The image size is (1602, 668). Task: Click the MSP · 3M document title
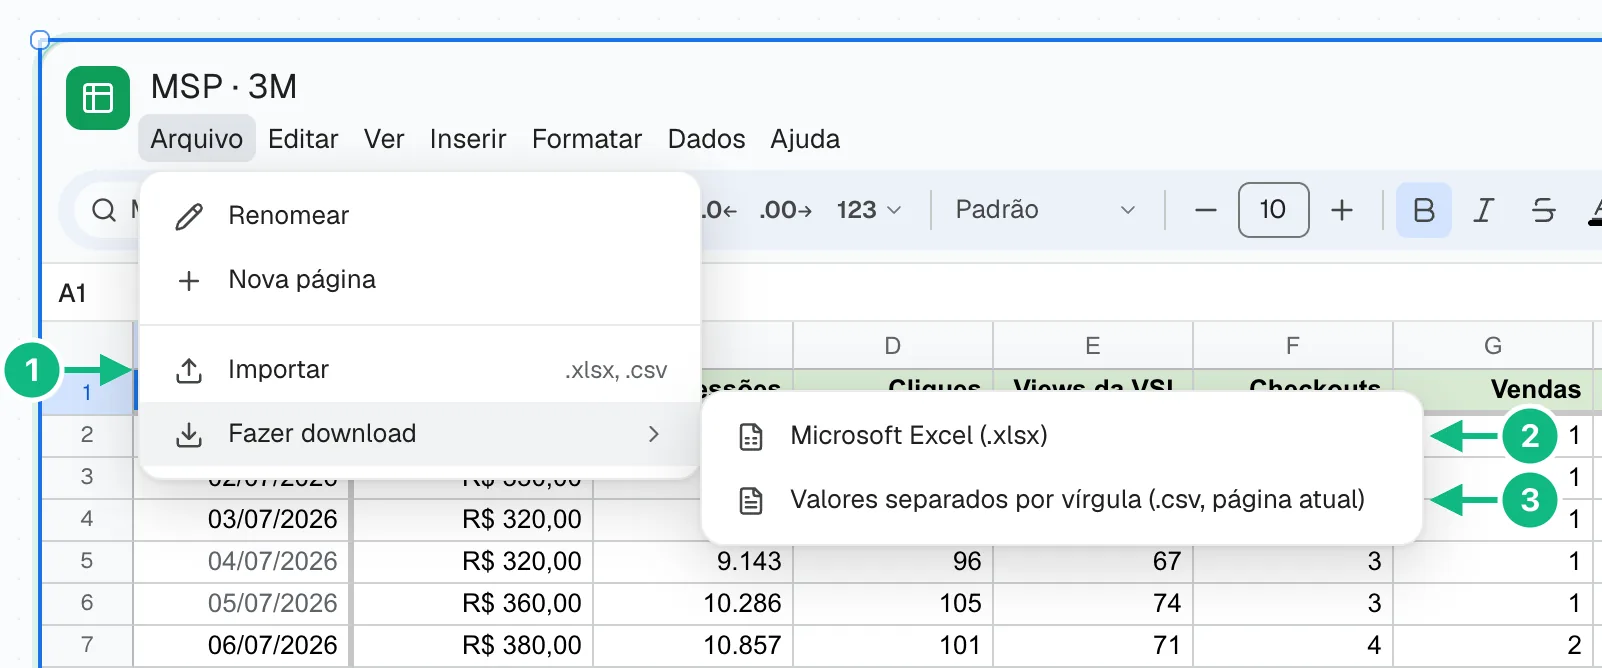click(224, 87)
